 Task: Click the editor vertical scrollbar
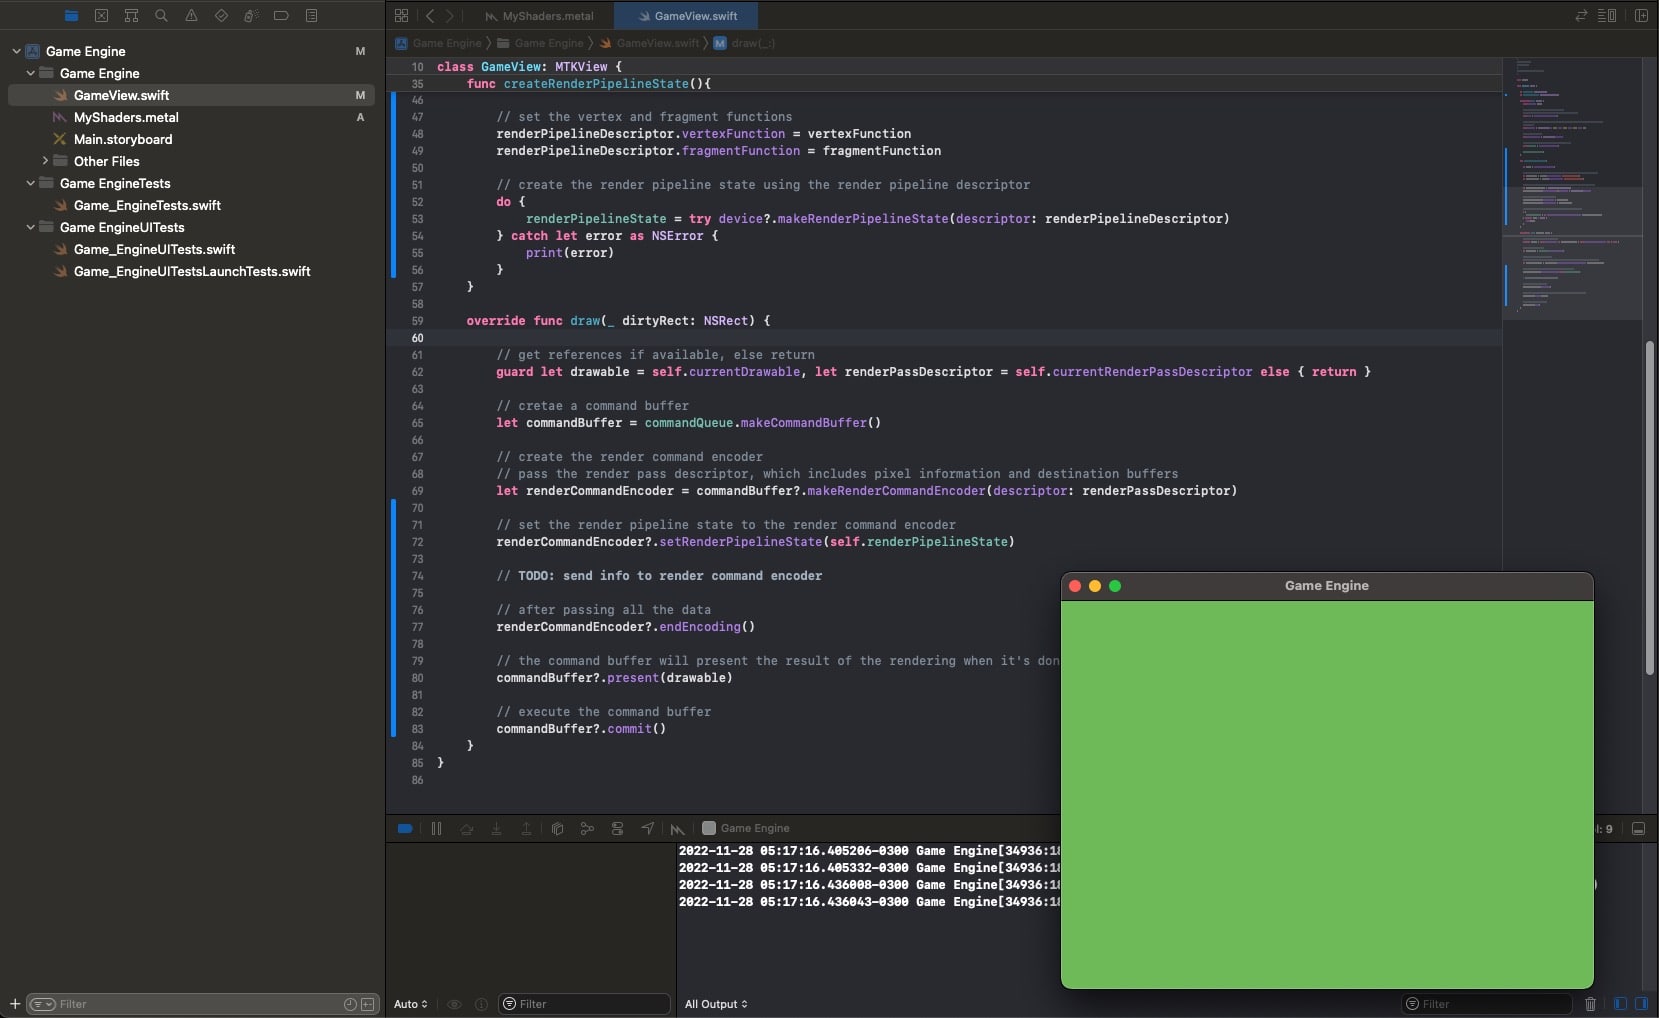click(1650, 508)
